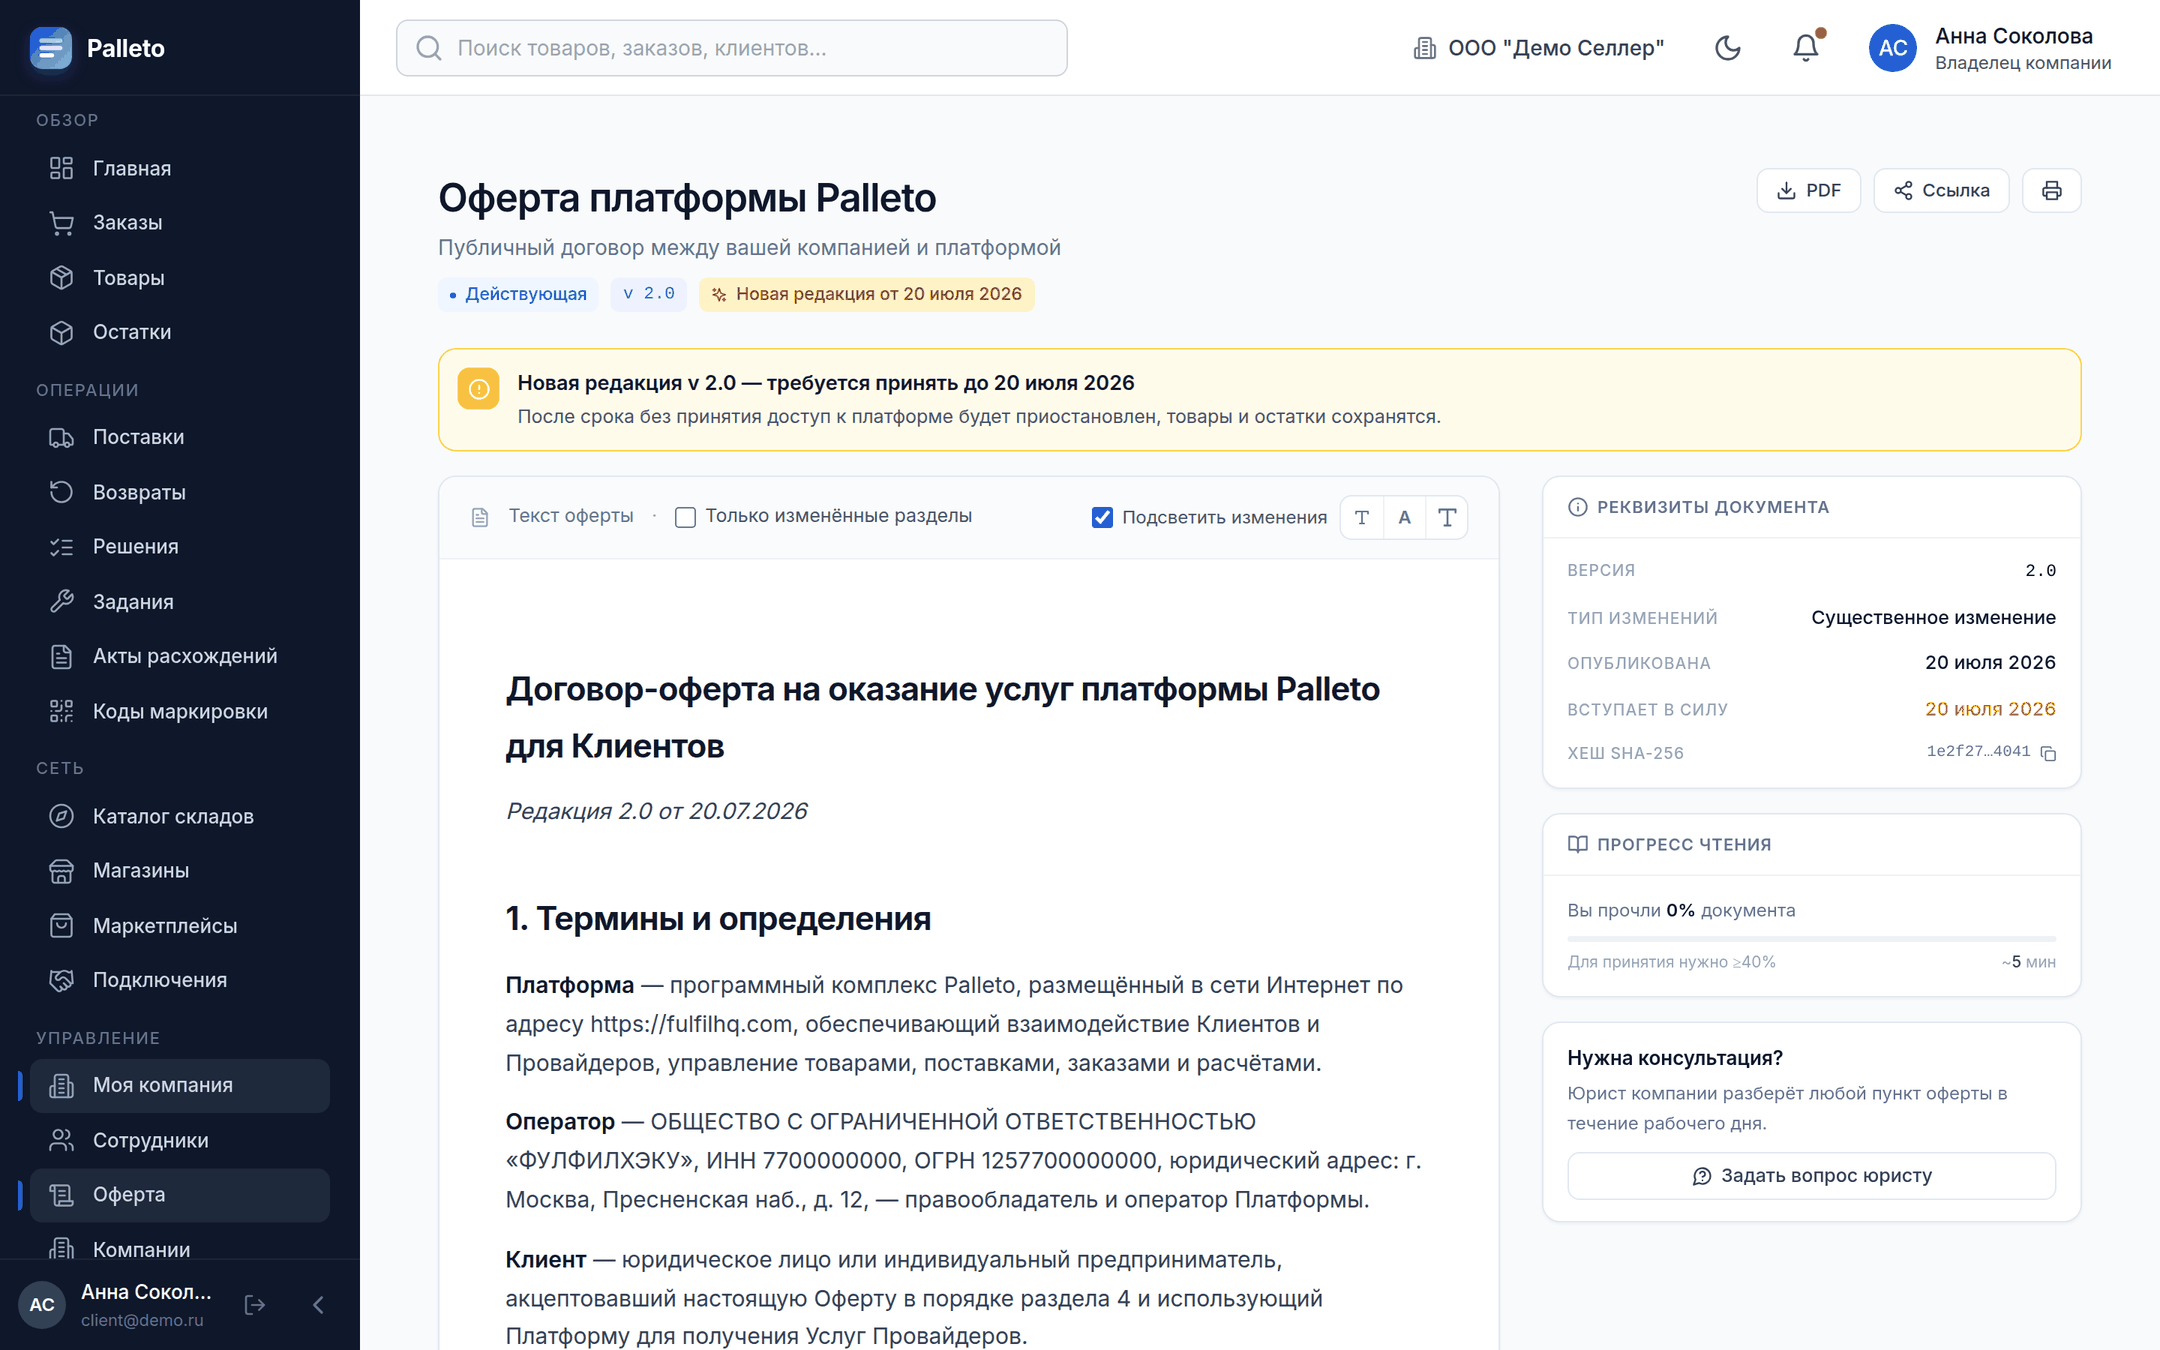
Task: Open Возвраты section
Action: coord(180,492)
